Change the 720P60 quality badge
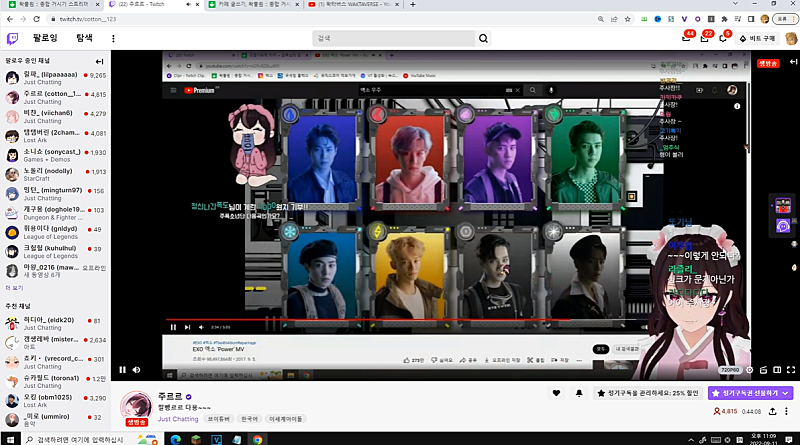 (730, 370)
